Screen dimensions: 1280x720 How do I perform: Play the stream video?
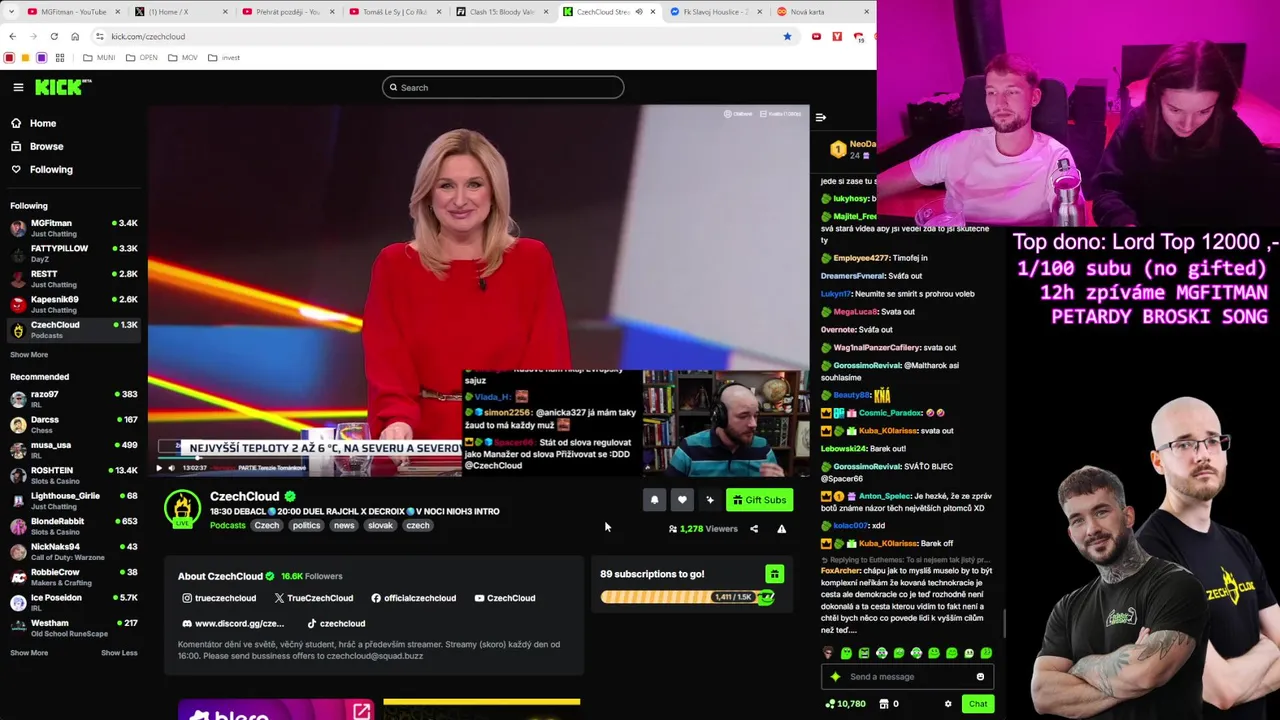158,468
